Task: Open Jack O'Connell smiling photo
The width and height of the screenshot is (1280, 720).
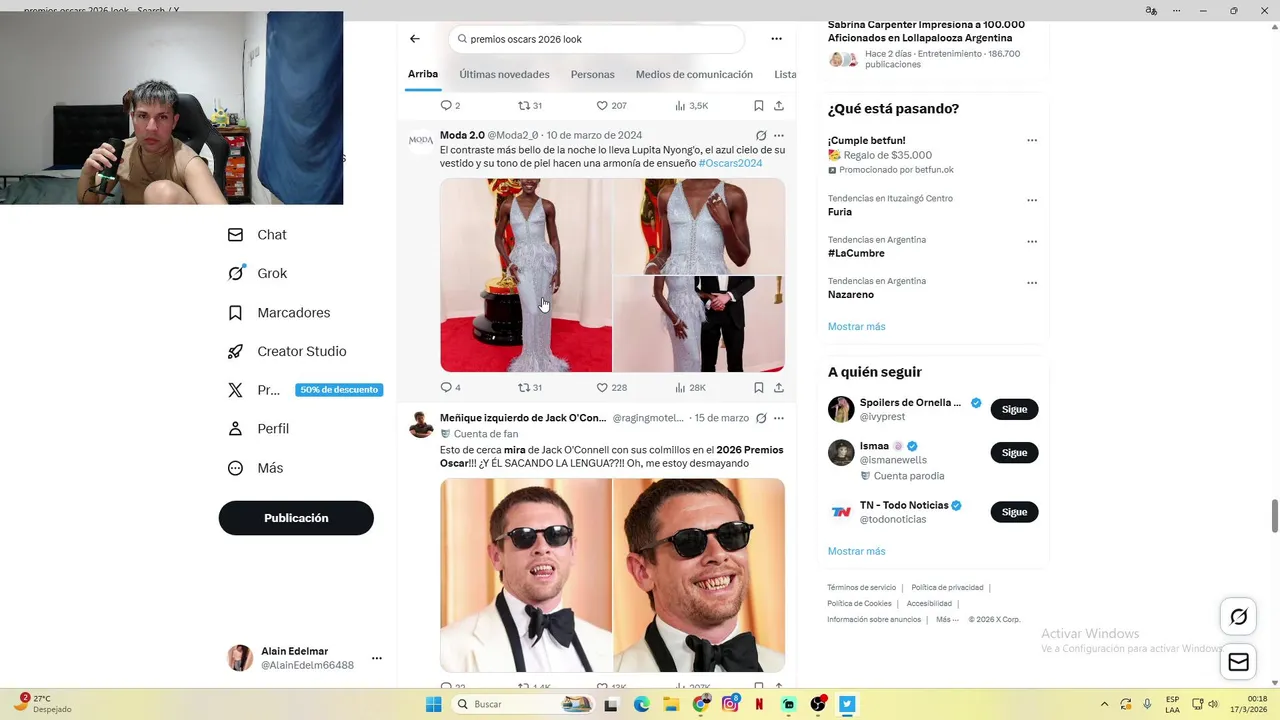Action: point(699,575)
